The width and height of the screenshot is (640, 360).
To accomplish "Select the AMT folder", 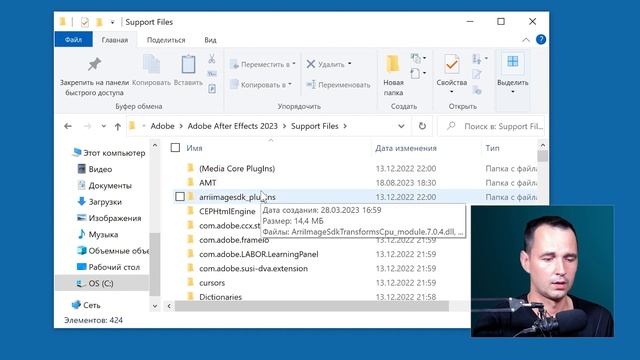I will coord(207,182).
